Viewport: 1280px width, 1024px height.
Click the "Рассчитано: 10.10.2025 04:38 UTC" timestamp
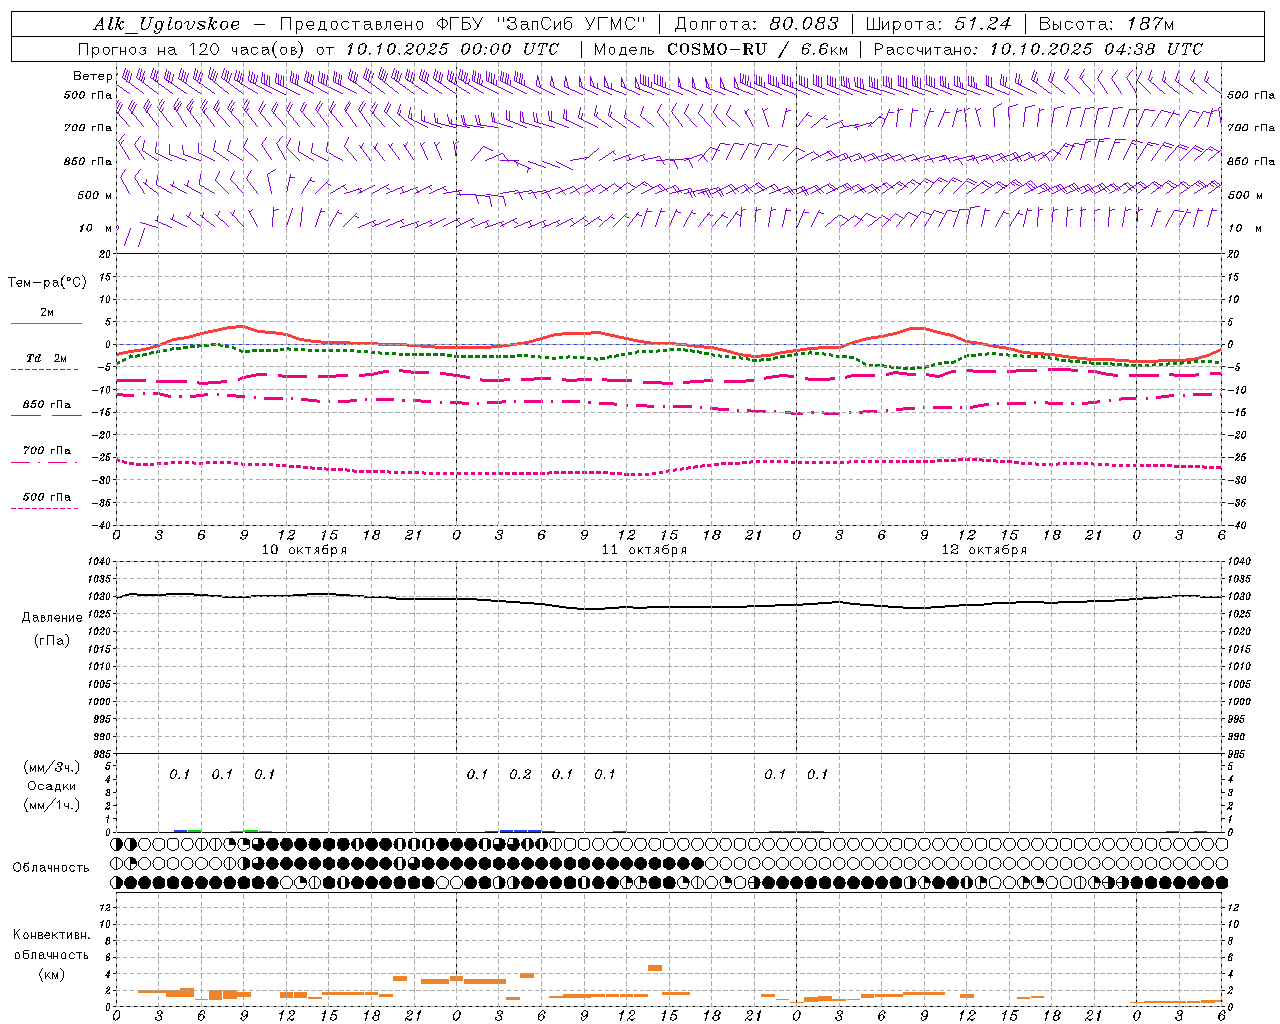click(x=1038, y=49)
